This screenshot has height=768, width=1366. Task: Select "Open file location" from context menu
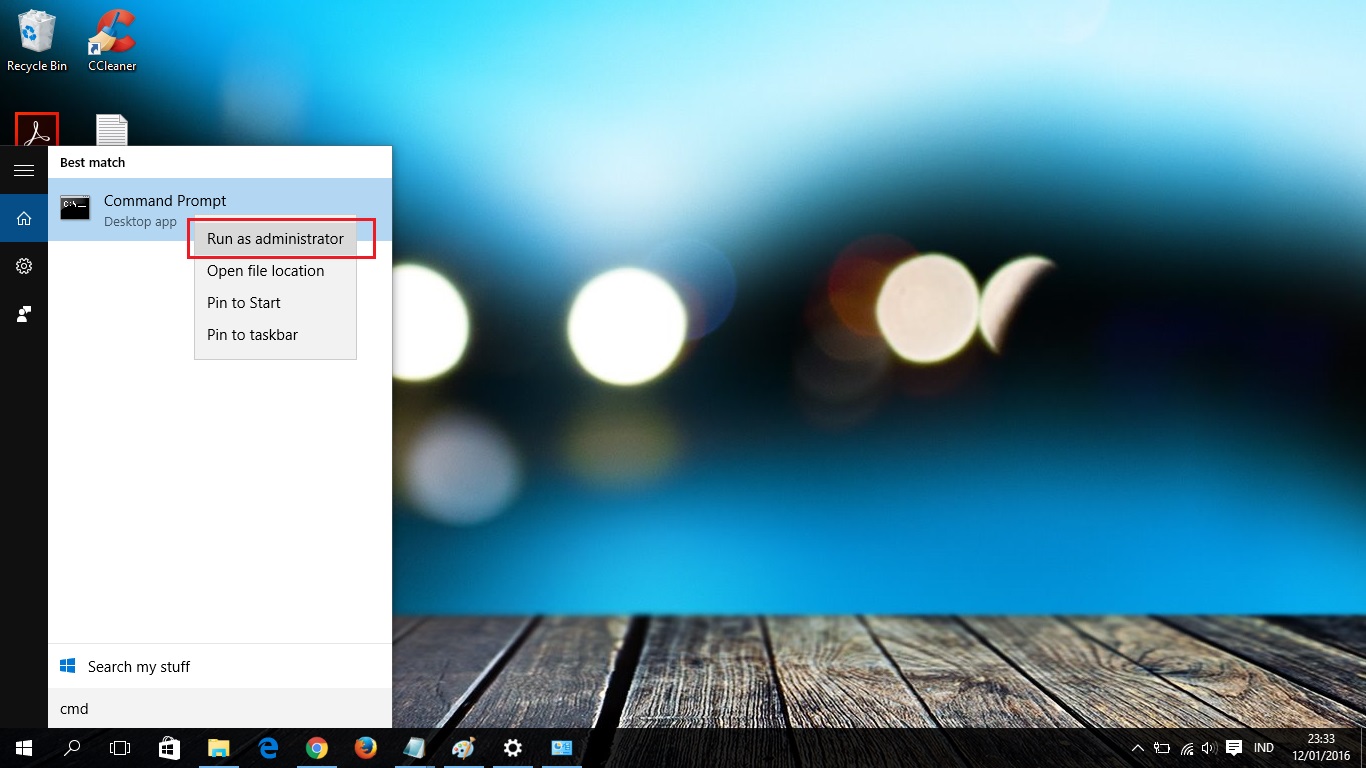265,270
